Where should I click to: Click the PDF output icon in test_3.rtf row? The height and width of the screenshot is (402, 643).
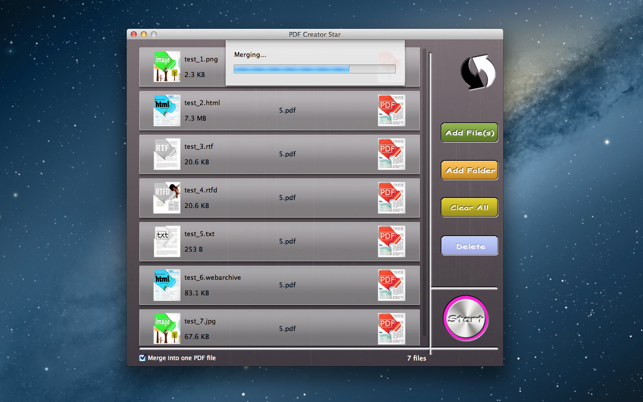pyautogui.click(x=392, y=154)
